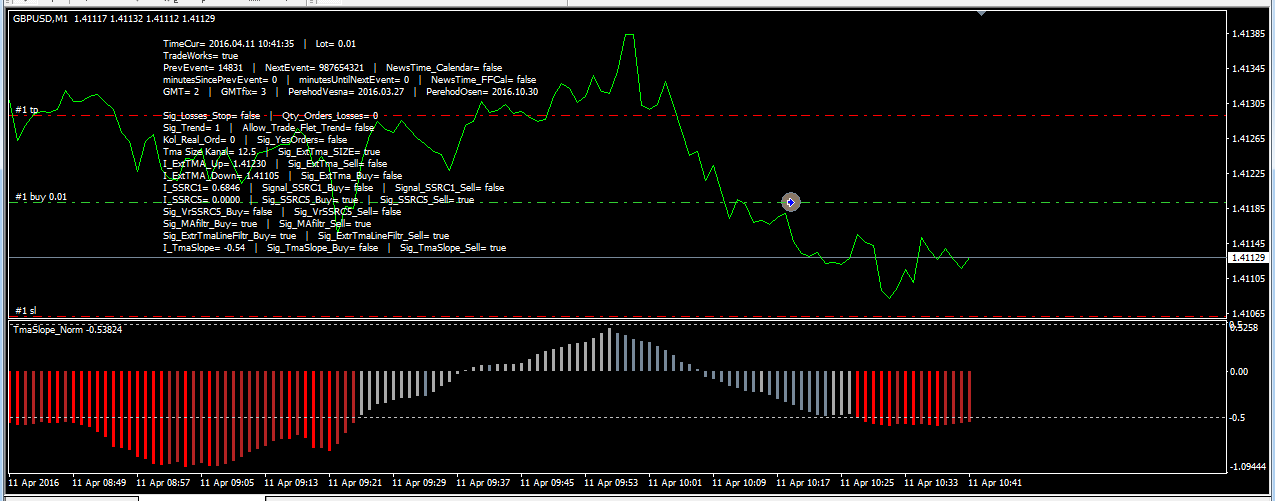
Task: Click the 'Signal_SSRC1_Buy= false' text
Action: coord(317,186)
